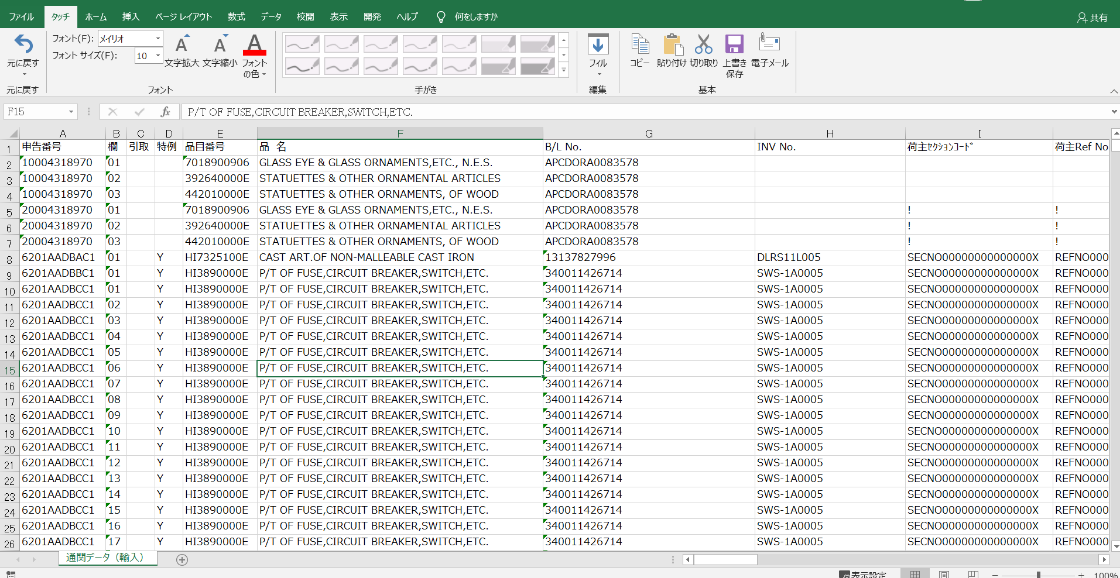The width and height of the screenshot is (1120, 578).
Task: Open the フィル dropdown arrow
Action: tap(598, 74)
